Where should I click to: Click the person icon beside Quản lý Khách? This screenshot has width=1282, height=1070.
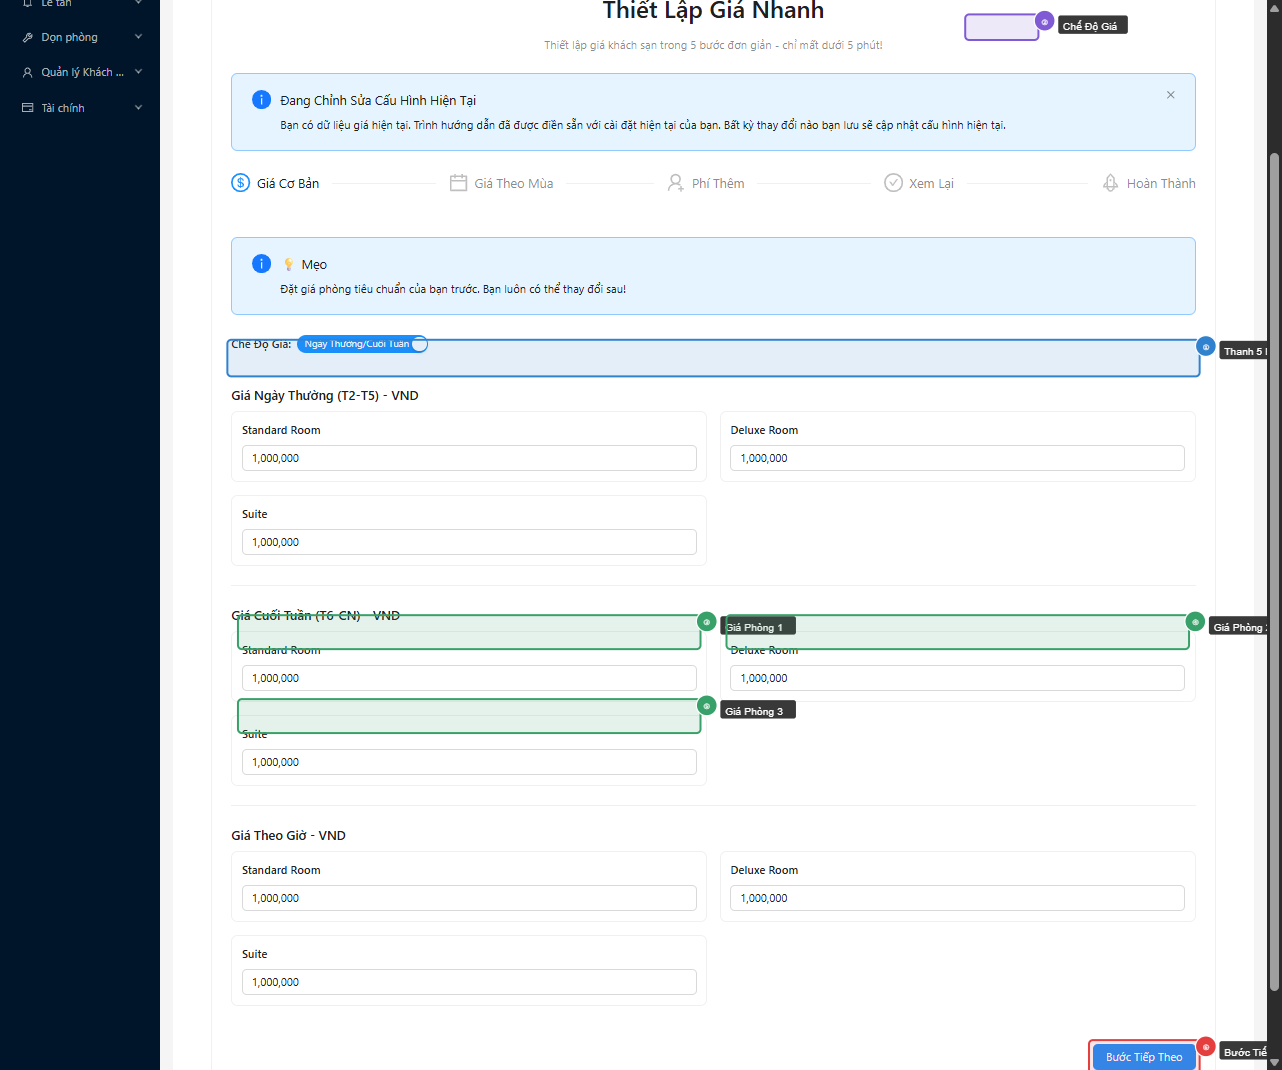point(28,73)
